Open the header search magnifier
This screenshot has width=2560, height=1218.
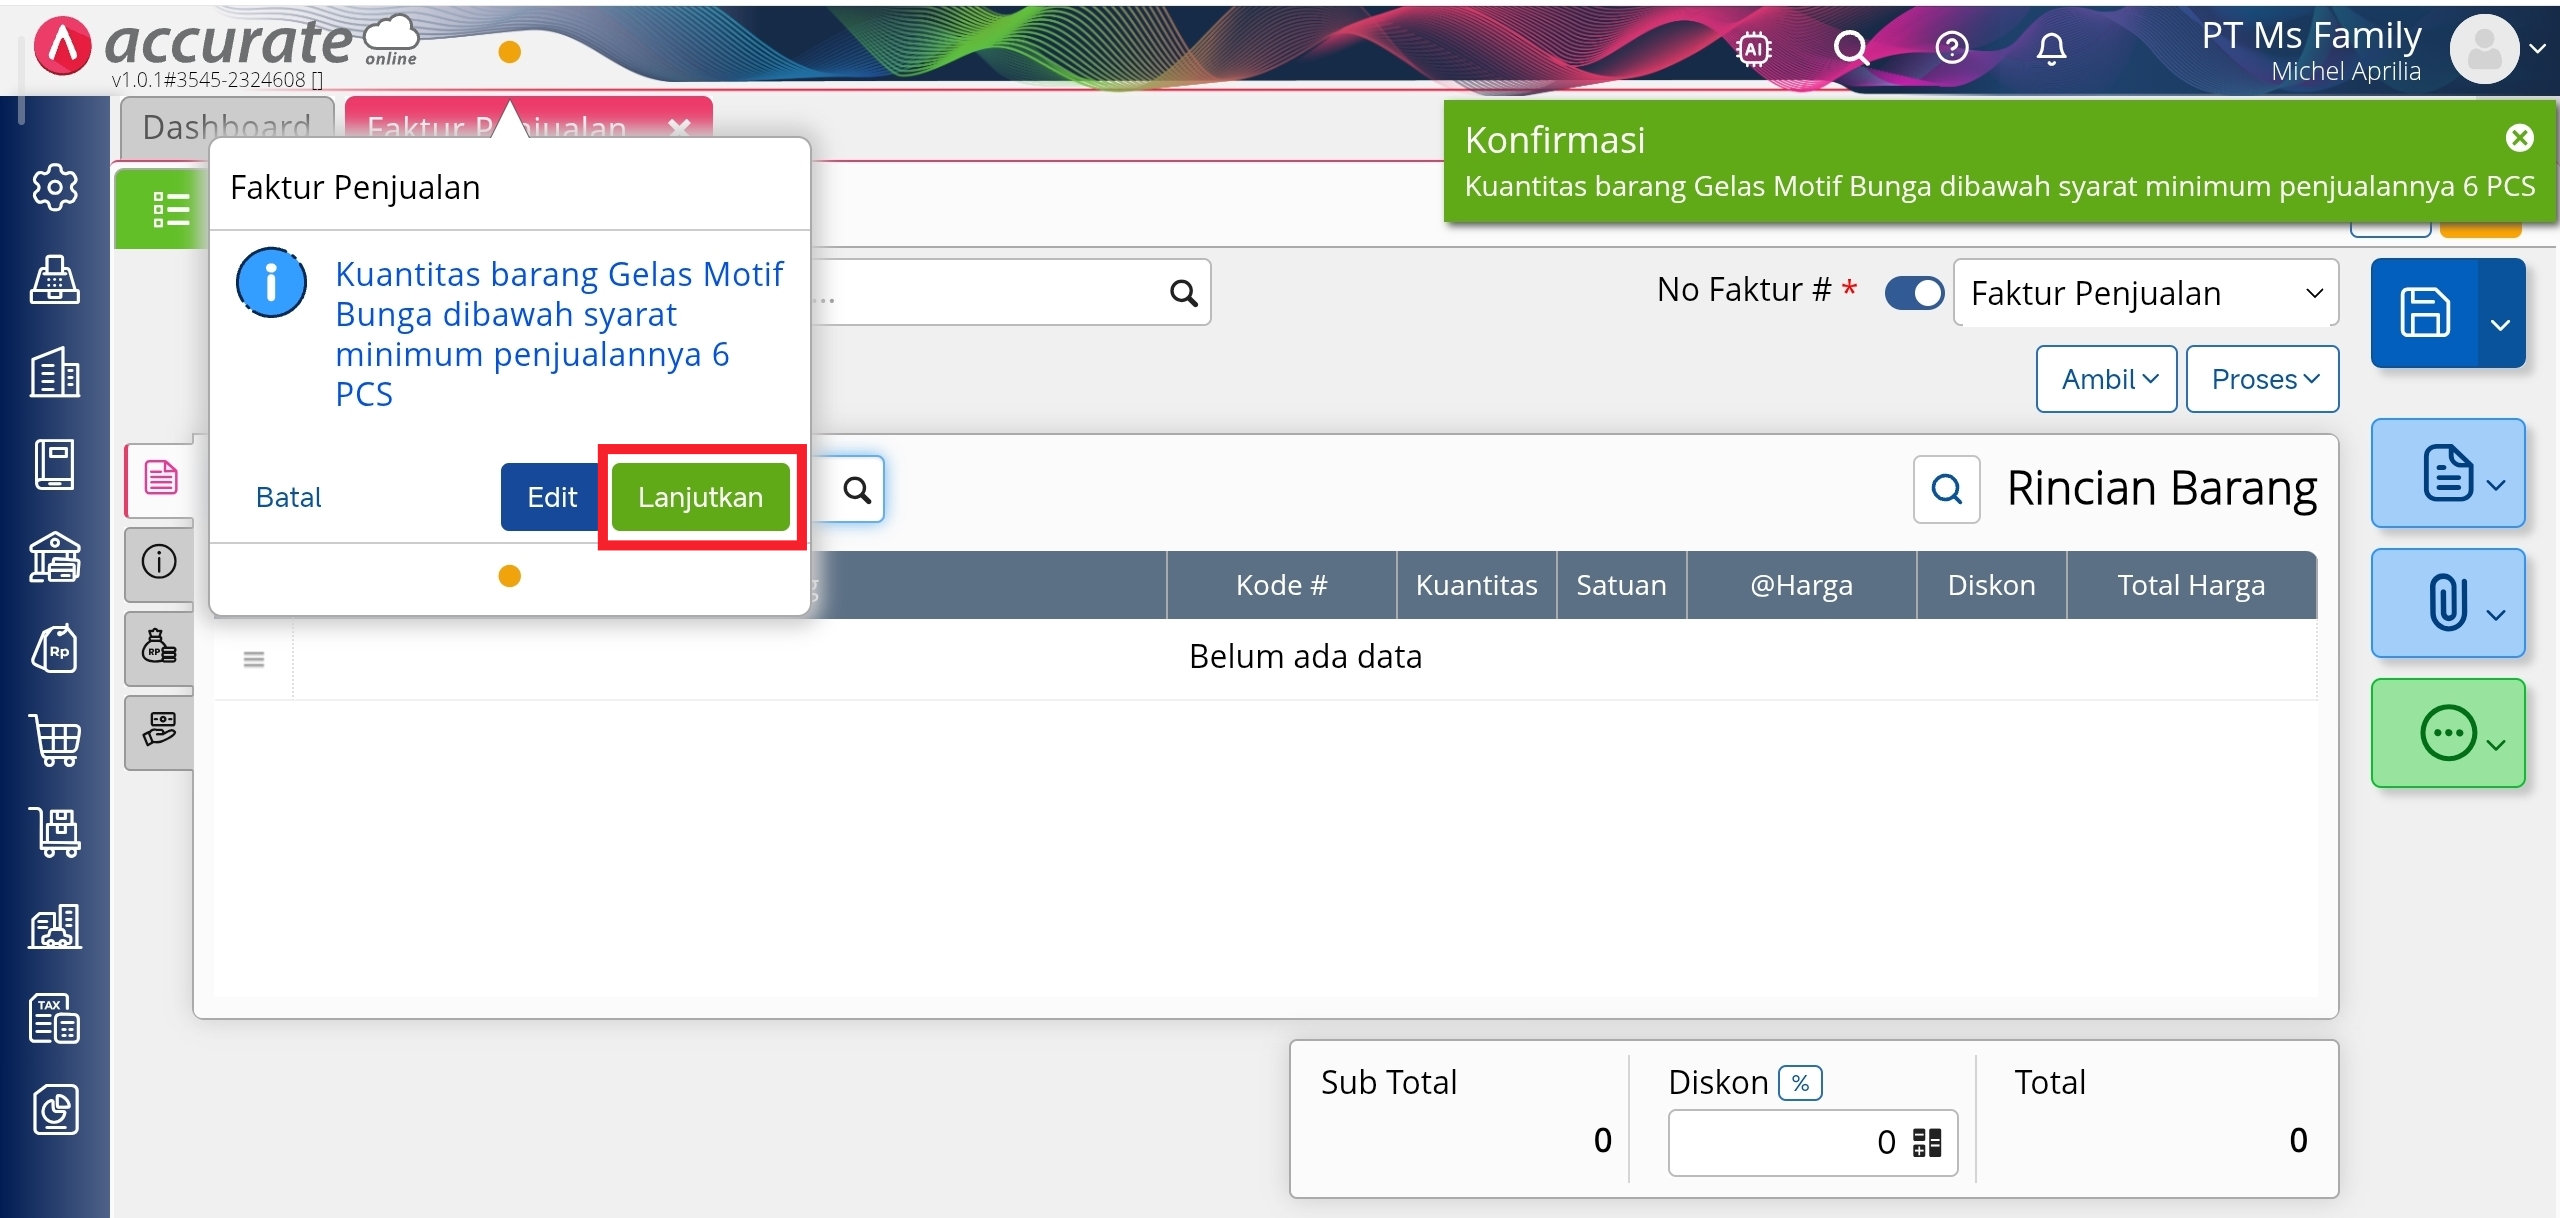pos(1850,48)
